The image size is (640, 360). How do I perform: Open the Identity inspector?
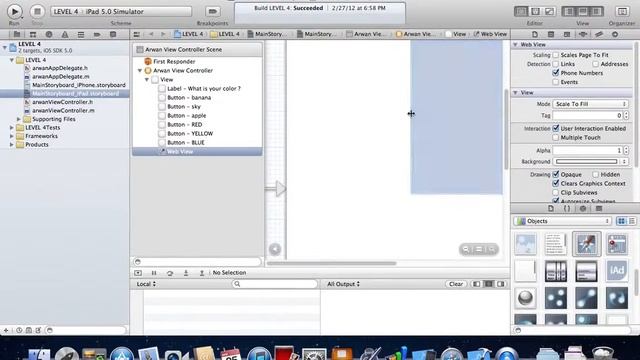pyautogui.click(x=567, y=34)
